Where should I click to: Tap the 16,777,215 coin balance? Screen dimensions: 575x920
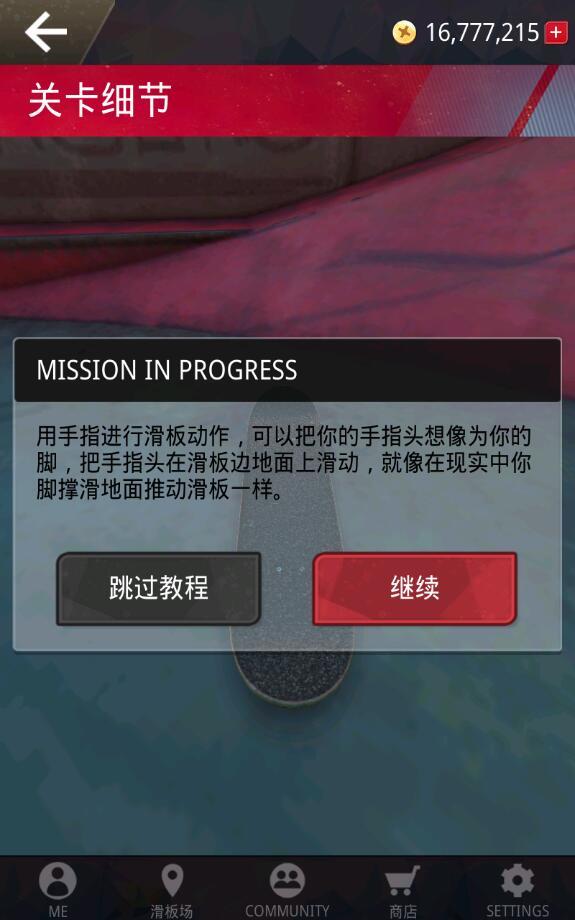pos(482,33)
